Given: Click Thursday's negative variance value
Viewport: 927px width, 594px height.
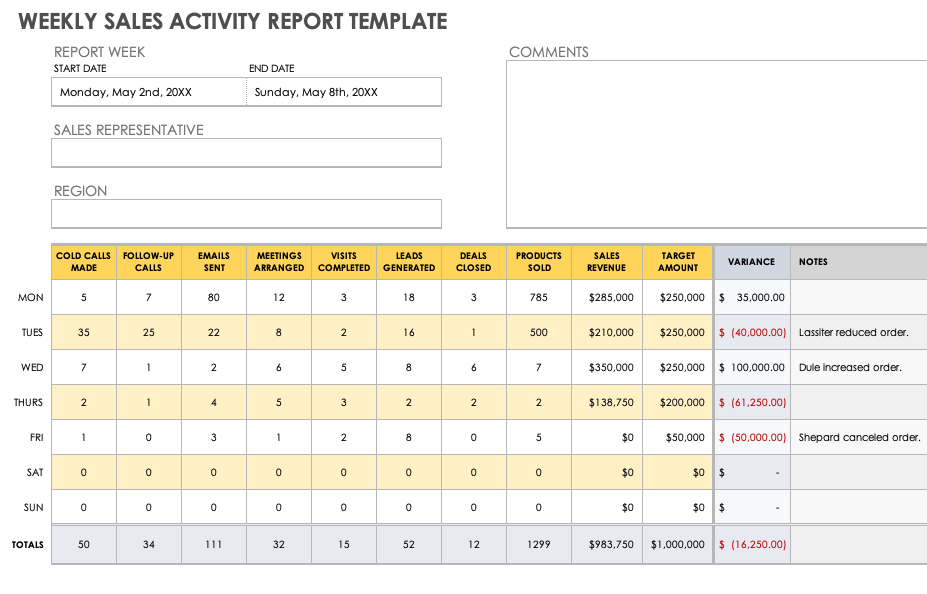Looking at the screenshot, I should pyautogui.click(x=751, y=402).
